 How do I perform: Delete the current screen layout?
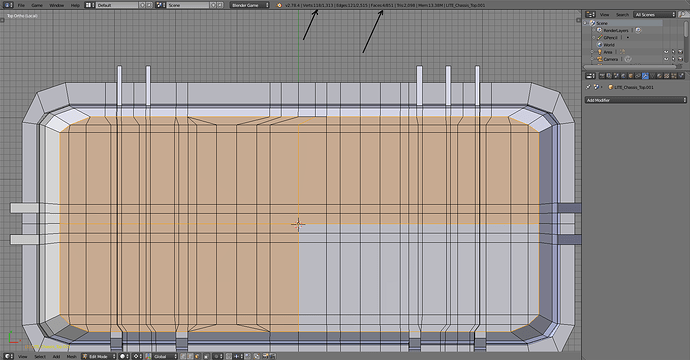pos(149,5)
